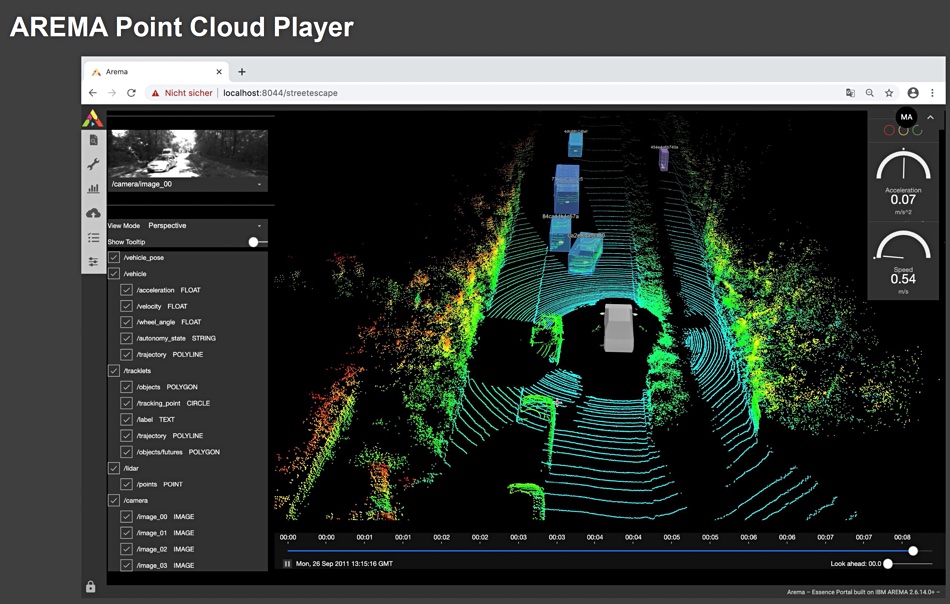Viewport: 950px width, 604px height.
Task: Click the Nicht sicher security warning
Action: pos(182,93)
